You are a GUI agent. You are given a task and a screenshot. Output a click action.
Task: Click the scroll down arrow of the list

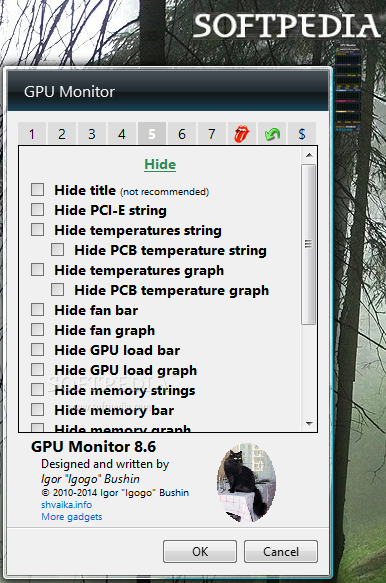click(x=309, y=423)
